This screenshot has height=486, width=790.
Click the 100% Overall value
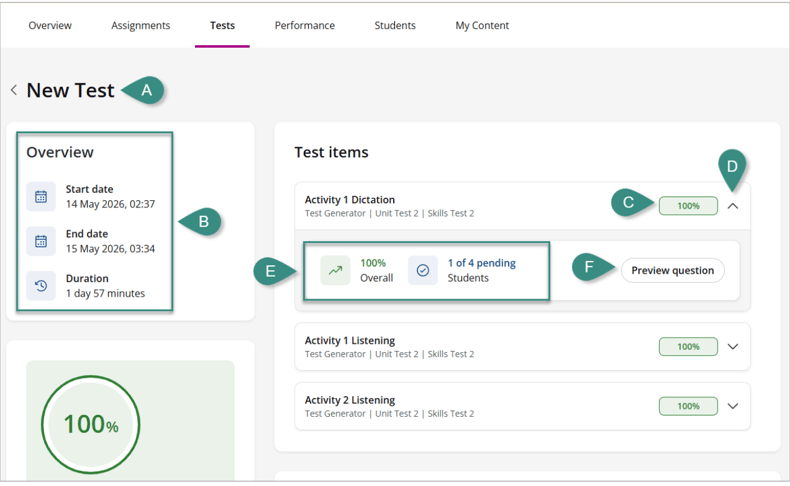(x=373, y=263)
